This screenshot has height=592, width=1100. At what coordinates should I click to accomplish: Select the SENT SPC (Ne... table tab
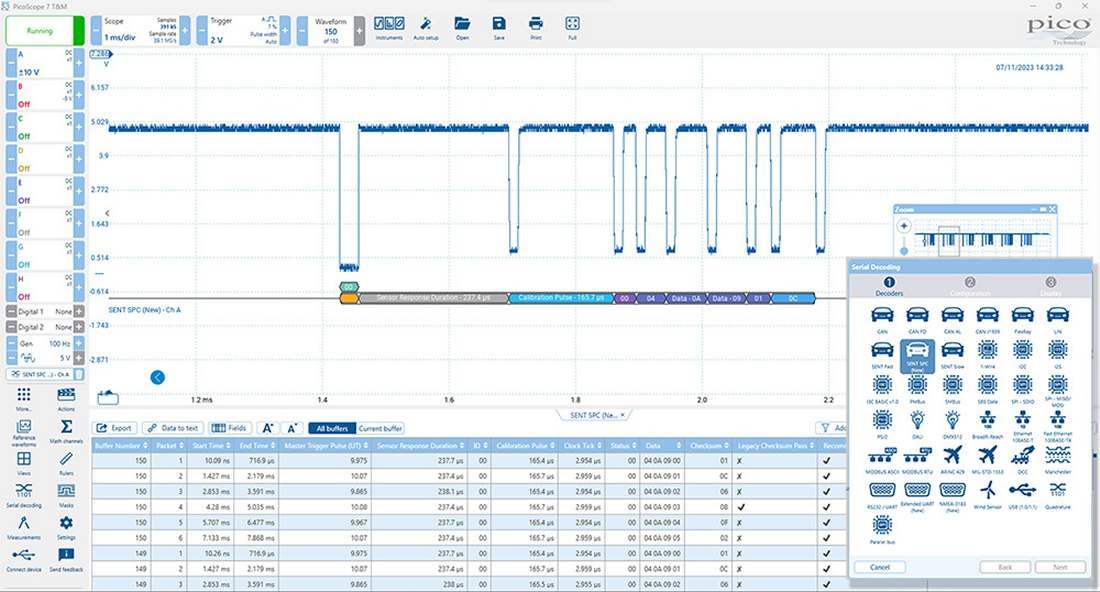tap(594, 414)
